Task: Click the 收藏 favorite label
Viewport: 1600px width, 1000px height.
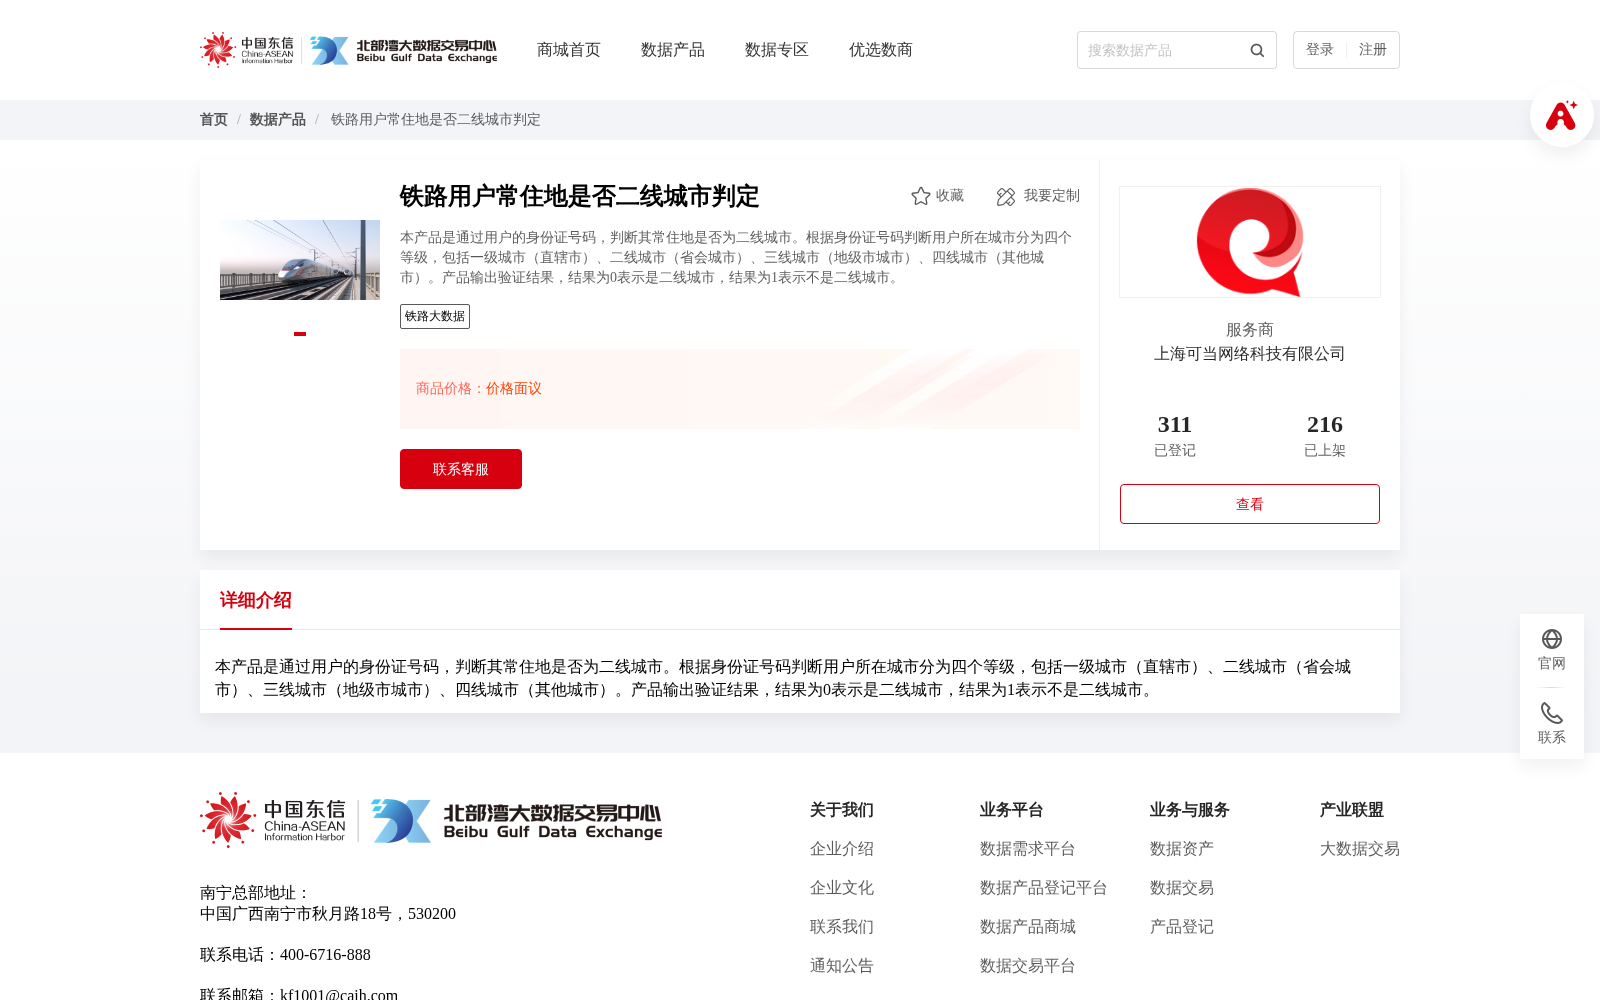Action: 950,196
